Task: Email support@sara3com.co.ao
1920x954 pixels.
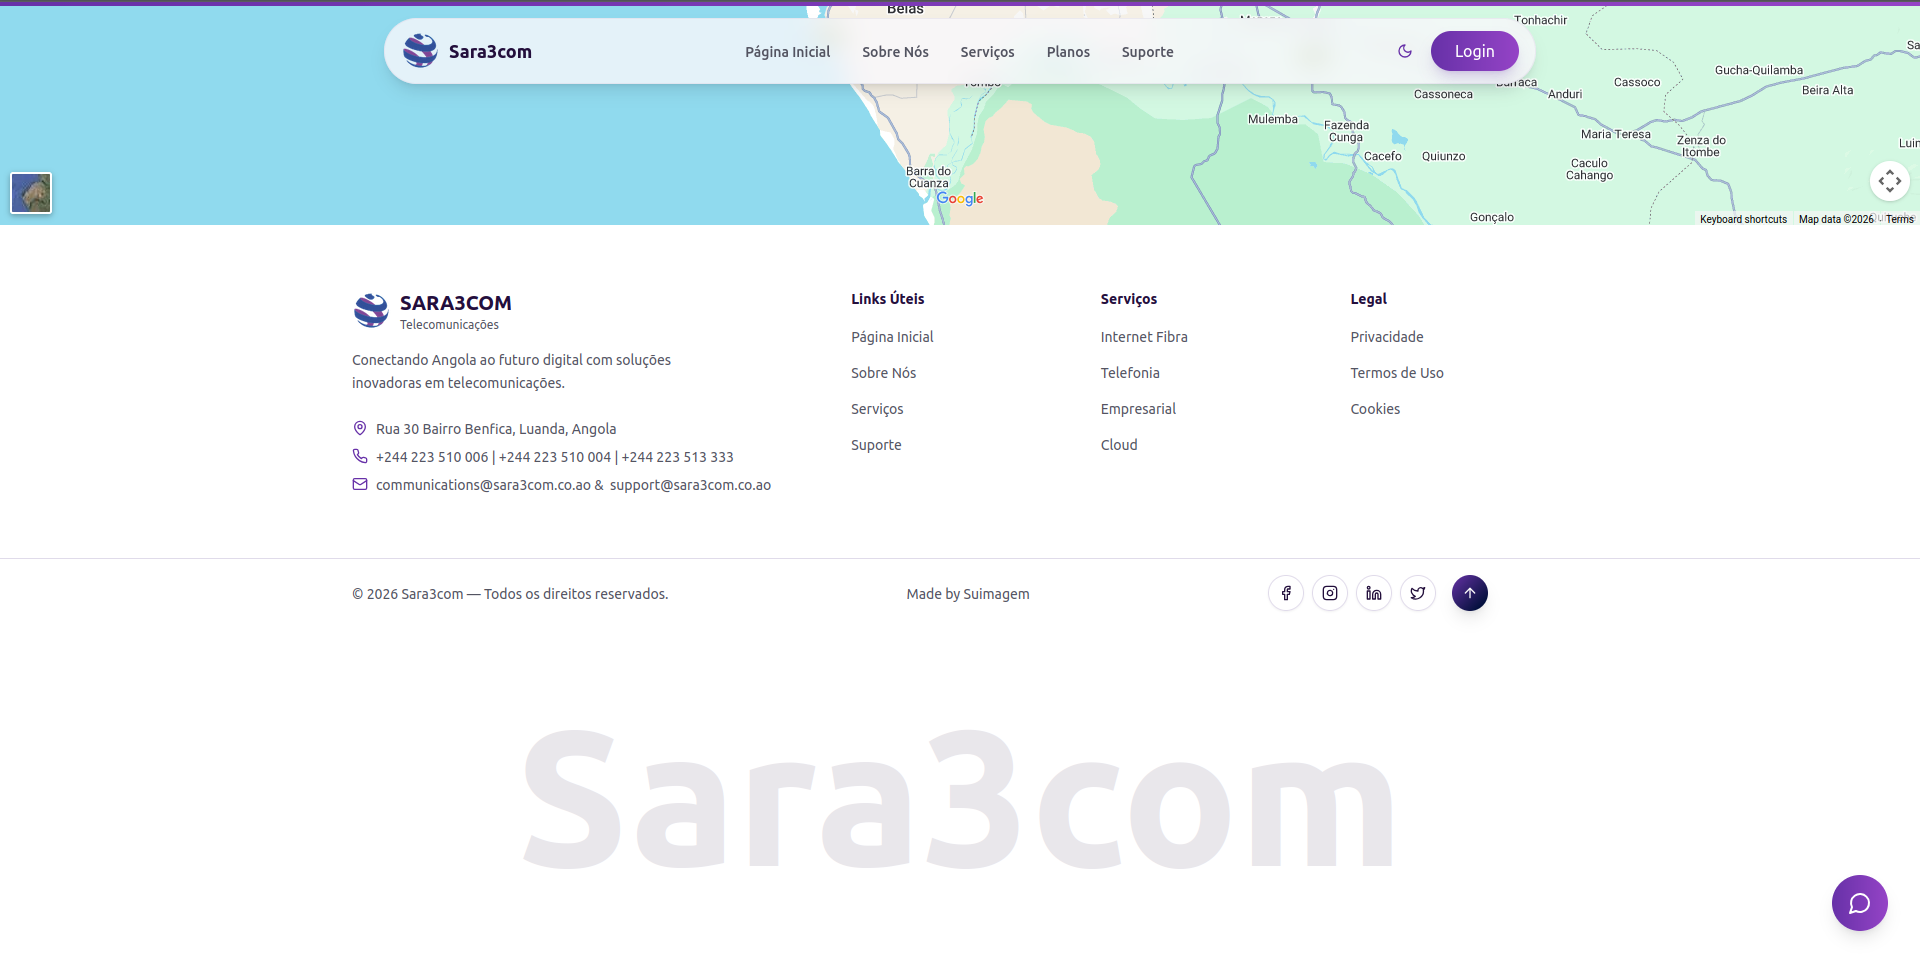Action: pos(690,485)
